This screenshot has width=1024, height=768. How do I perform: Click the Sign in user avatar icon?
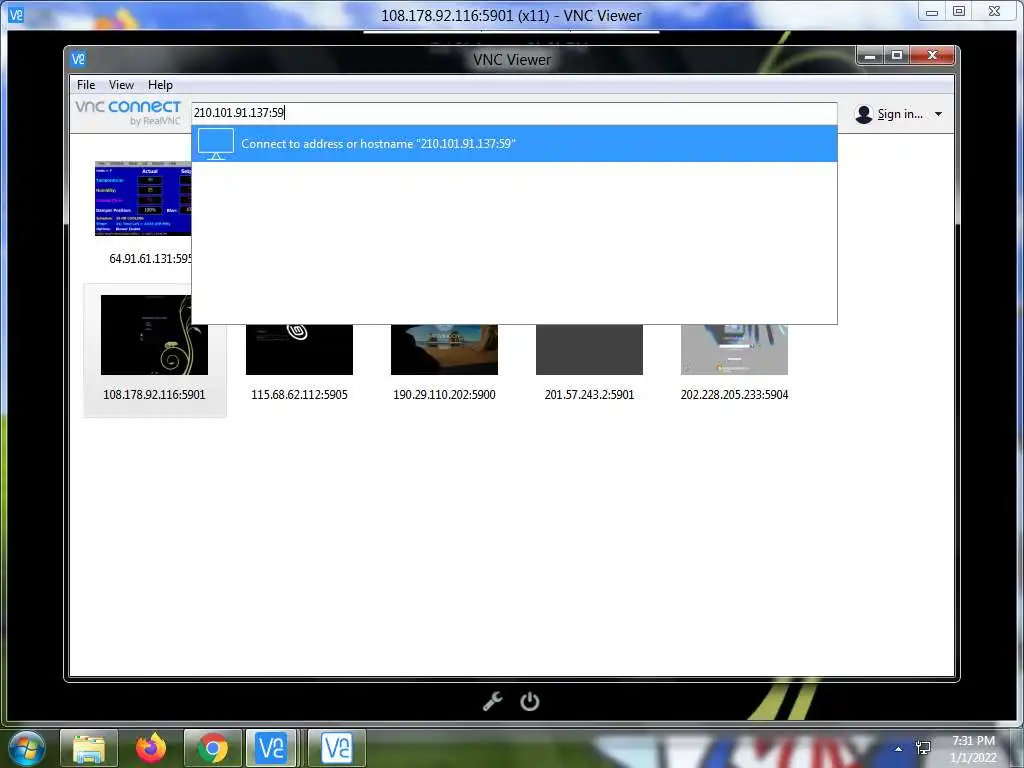863,114
